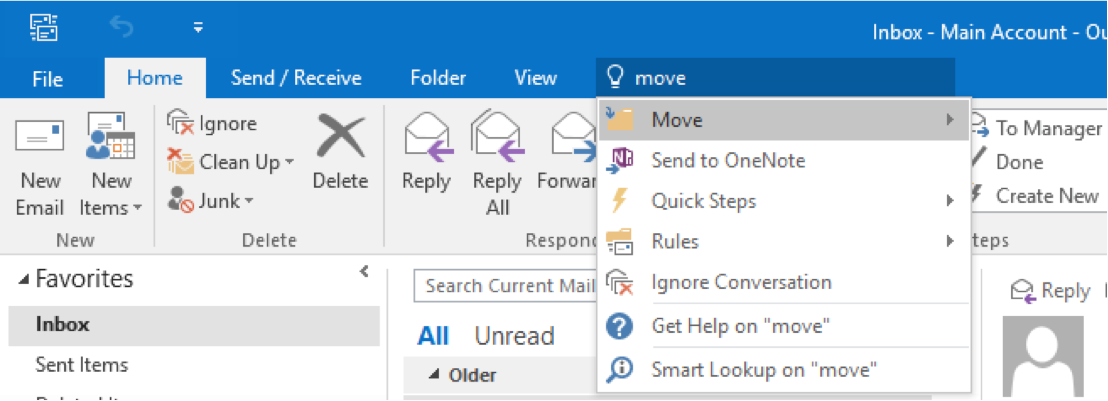This screenshot has width=1108, height=401.
Task: Click the Done quick step
Action: [1009, 162]
